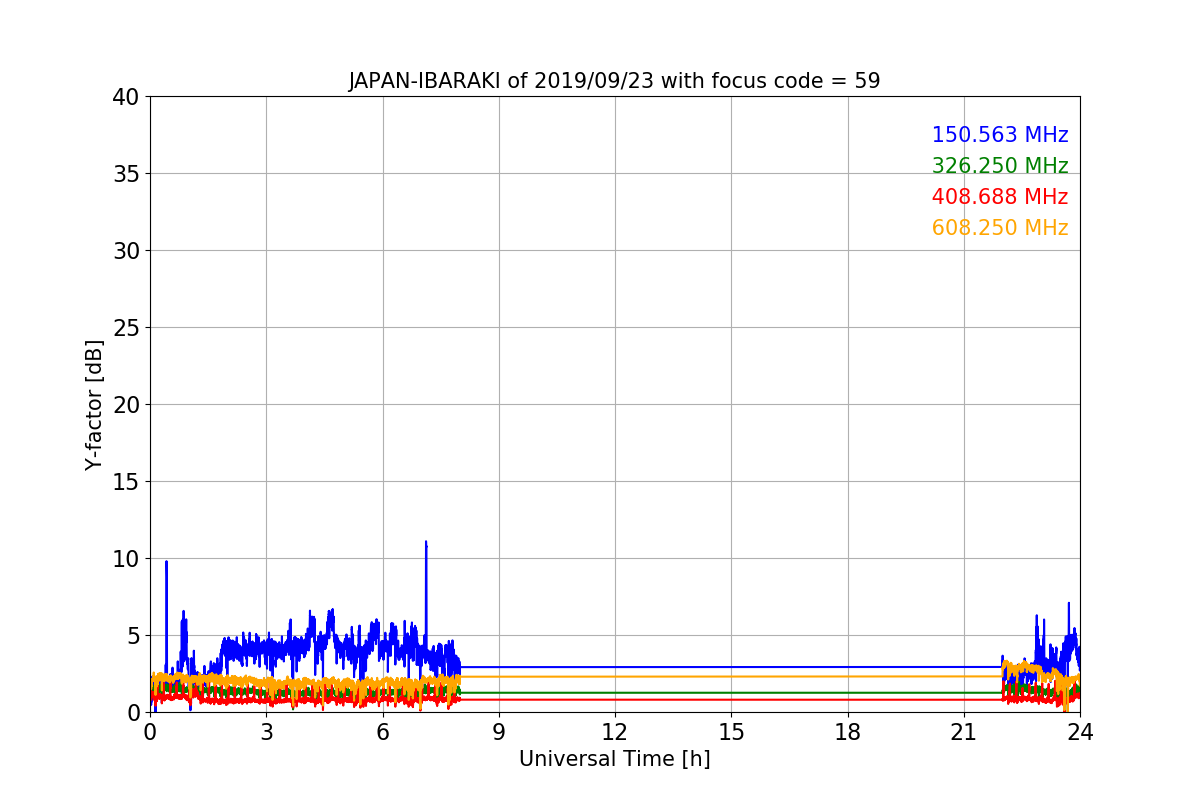Click the y-axis tick label 20

click(125, 405)
